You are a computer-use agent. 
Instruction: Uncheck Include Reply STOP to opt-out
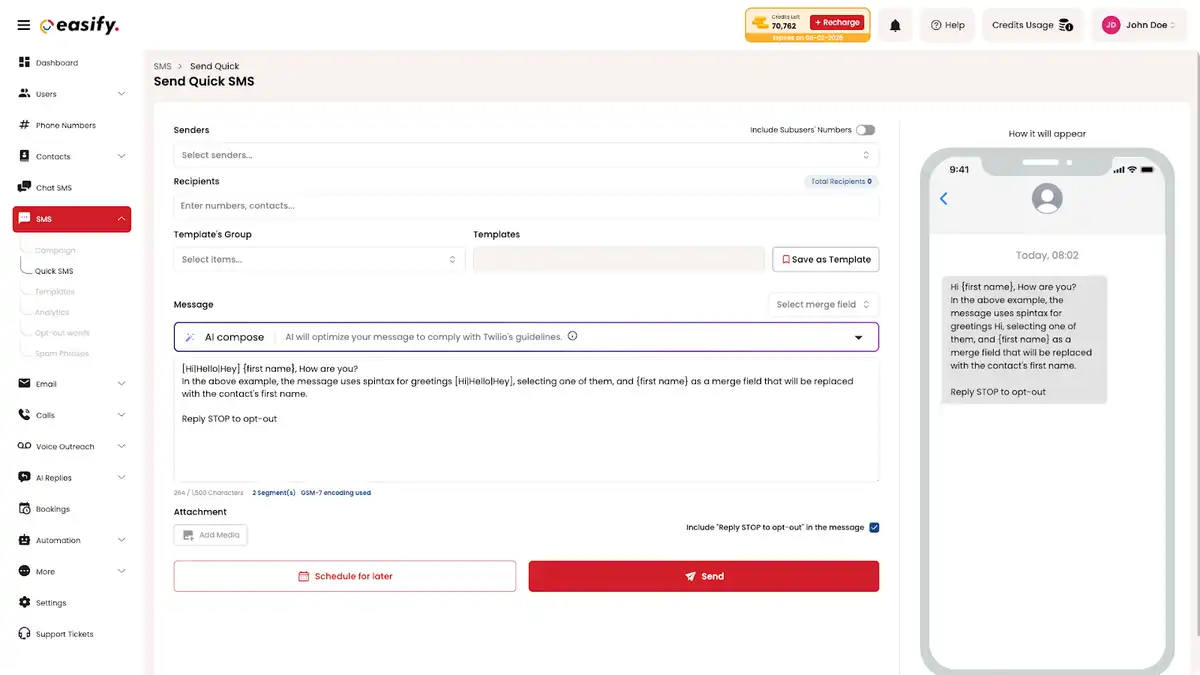(x=874, y=527)
